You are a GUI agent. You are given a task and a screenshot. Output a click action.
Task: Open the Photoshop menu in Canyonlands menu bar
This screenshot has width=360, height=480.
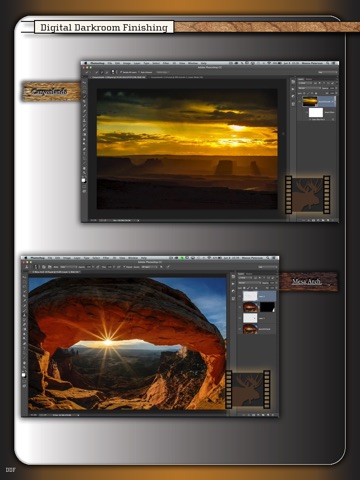[x=98, y=63]
